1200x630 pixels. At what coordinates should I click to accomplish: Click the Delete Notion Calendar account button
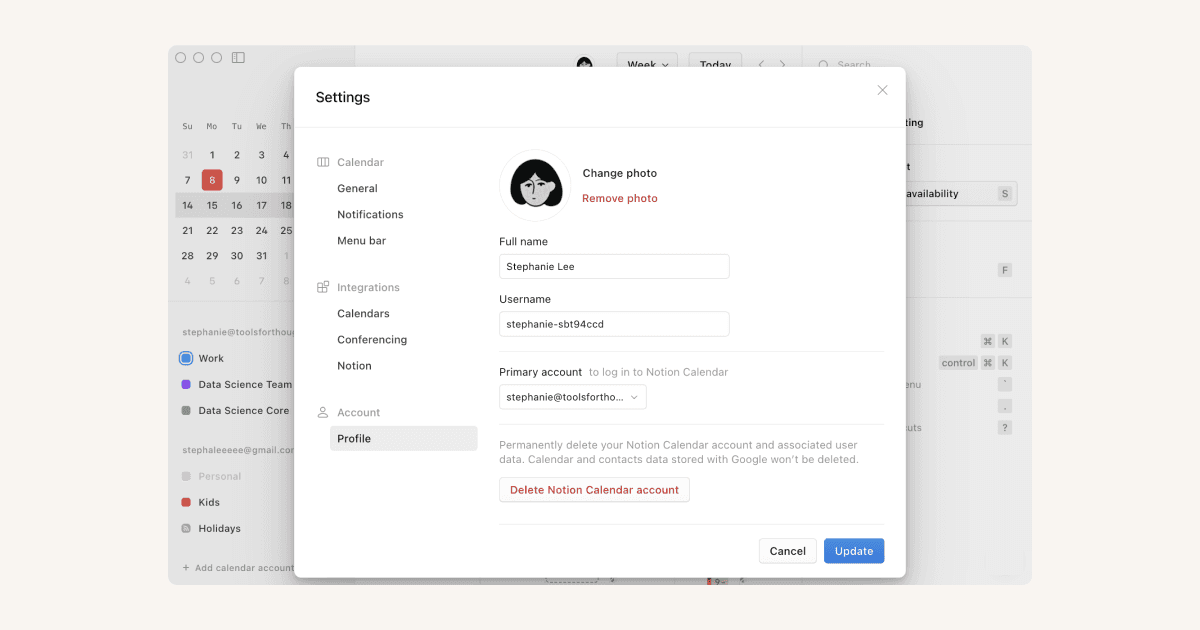594,489
